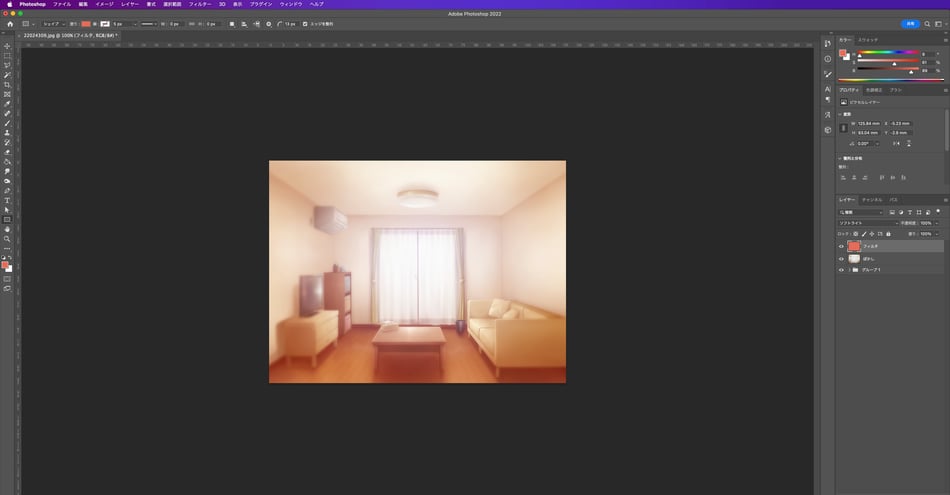
Task: Open the Apple menu
Action: point(9,4)
